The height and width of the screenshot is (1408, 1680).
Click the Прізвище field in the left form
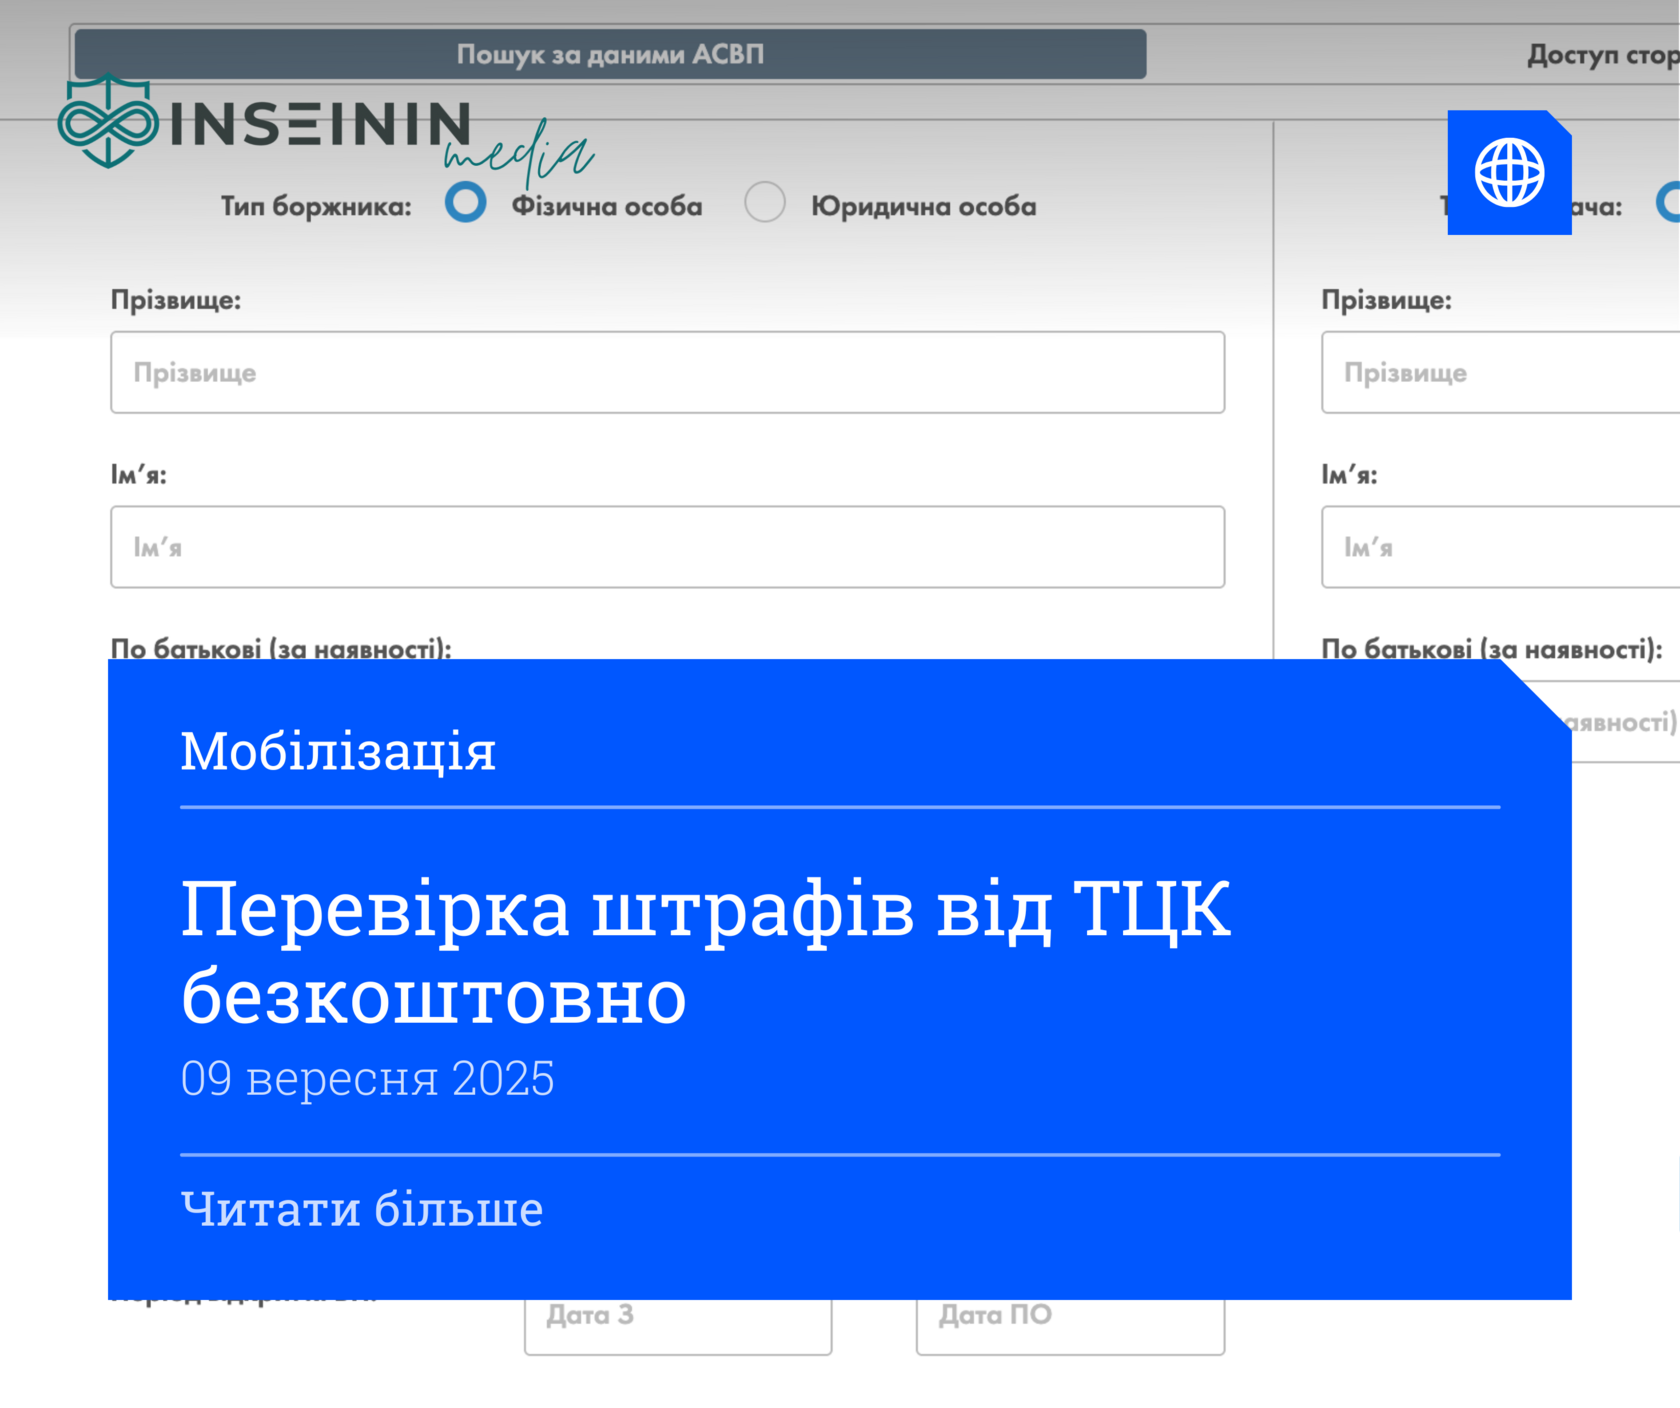[667, 372]
